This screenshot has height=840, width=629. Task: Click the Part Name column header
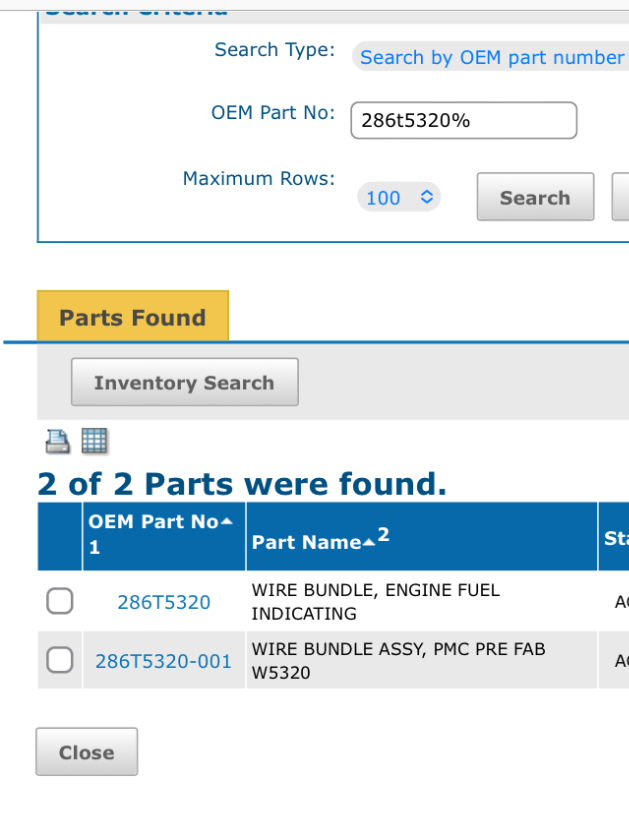tap(306, 542)
